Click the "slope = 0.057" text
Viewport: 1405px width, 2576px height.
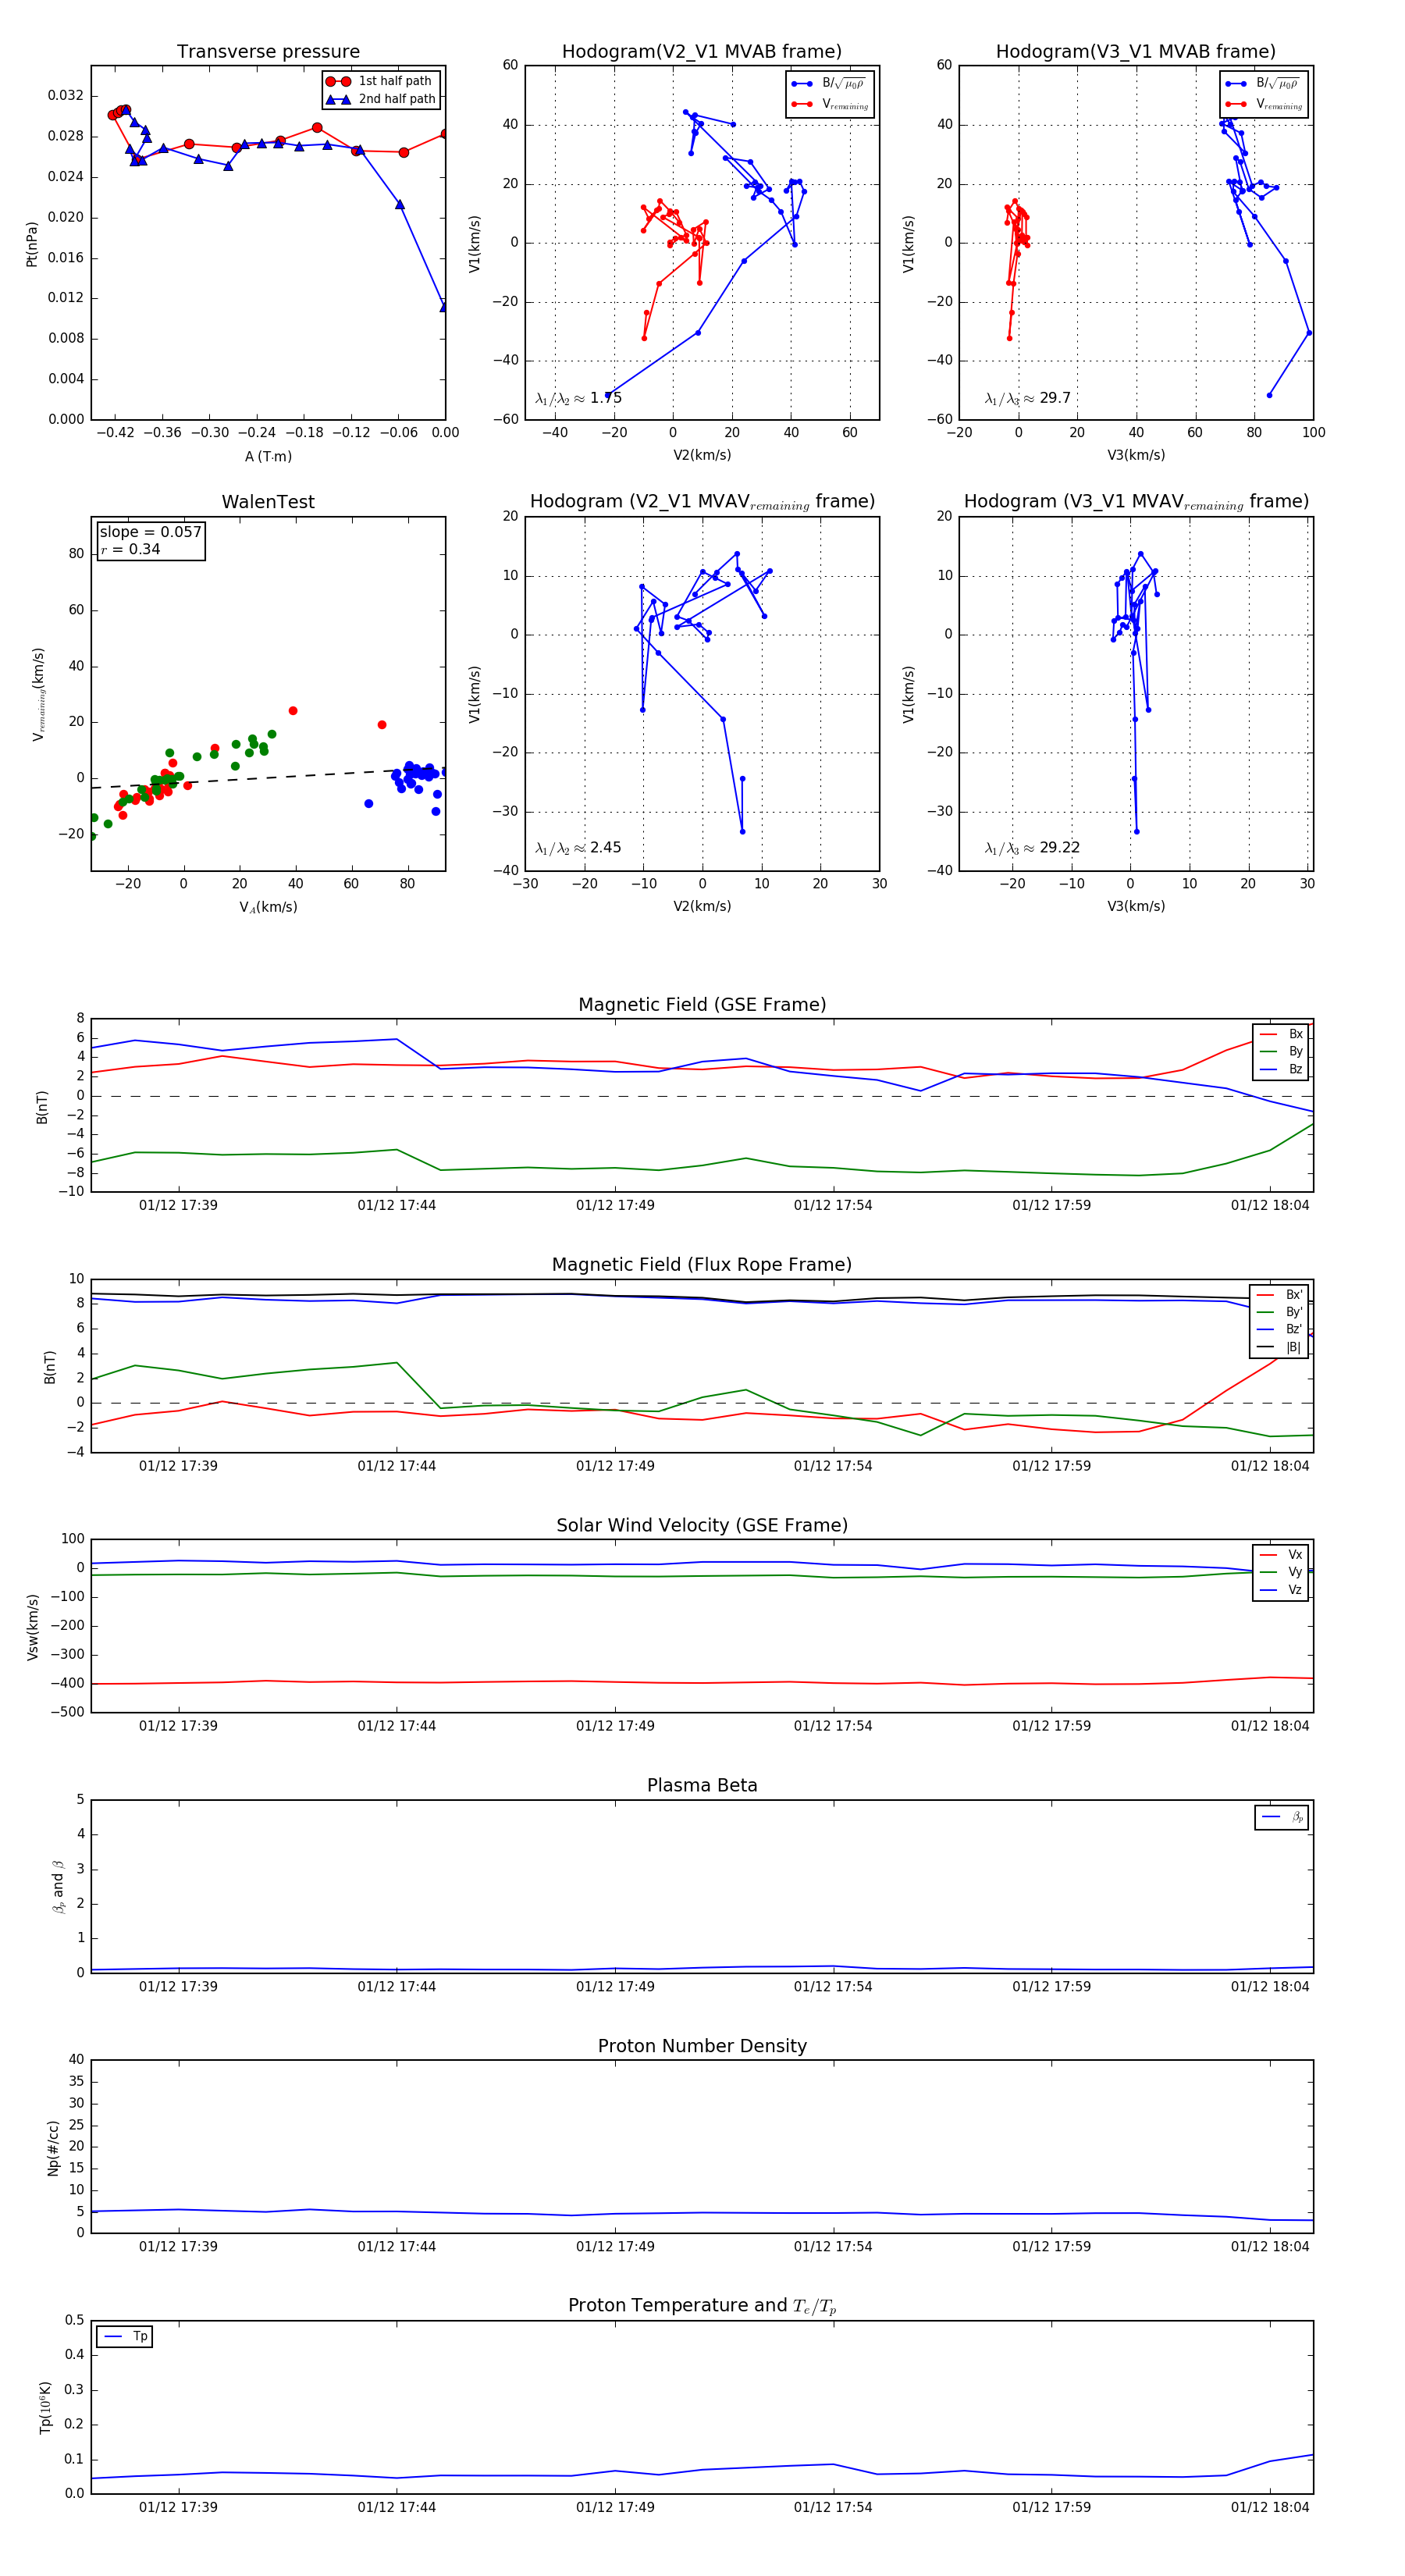click(150, 532)
